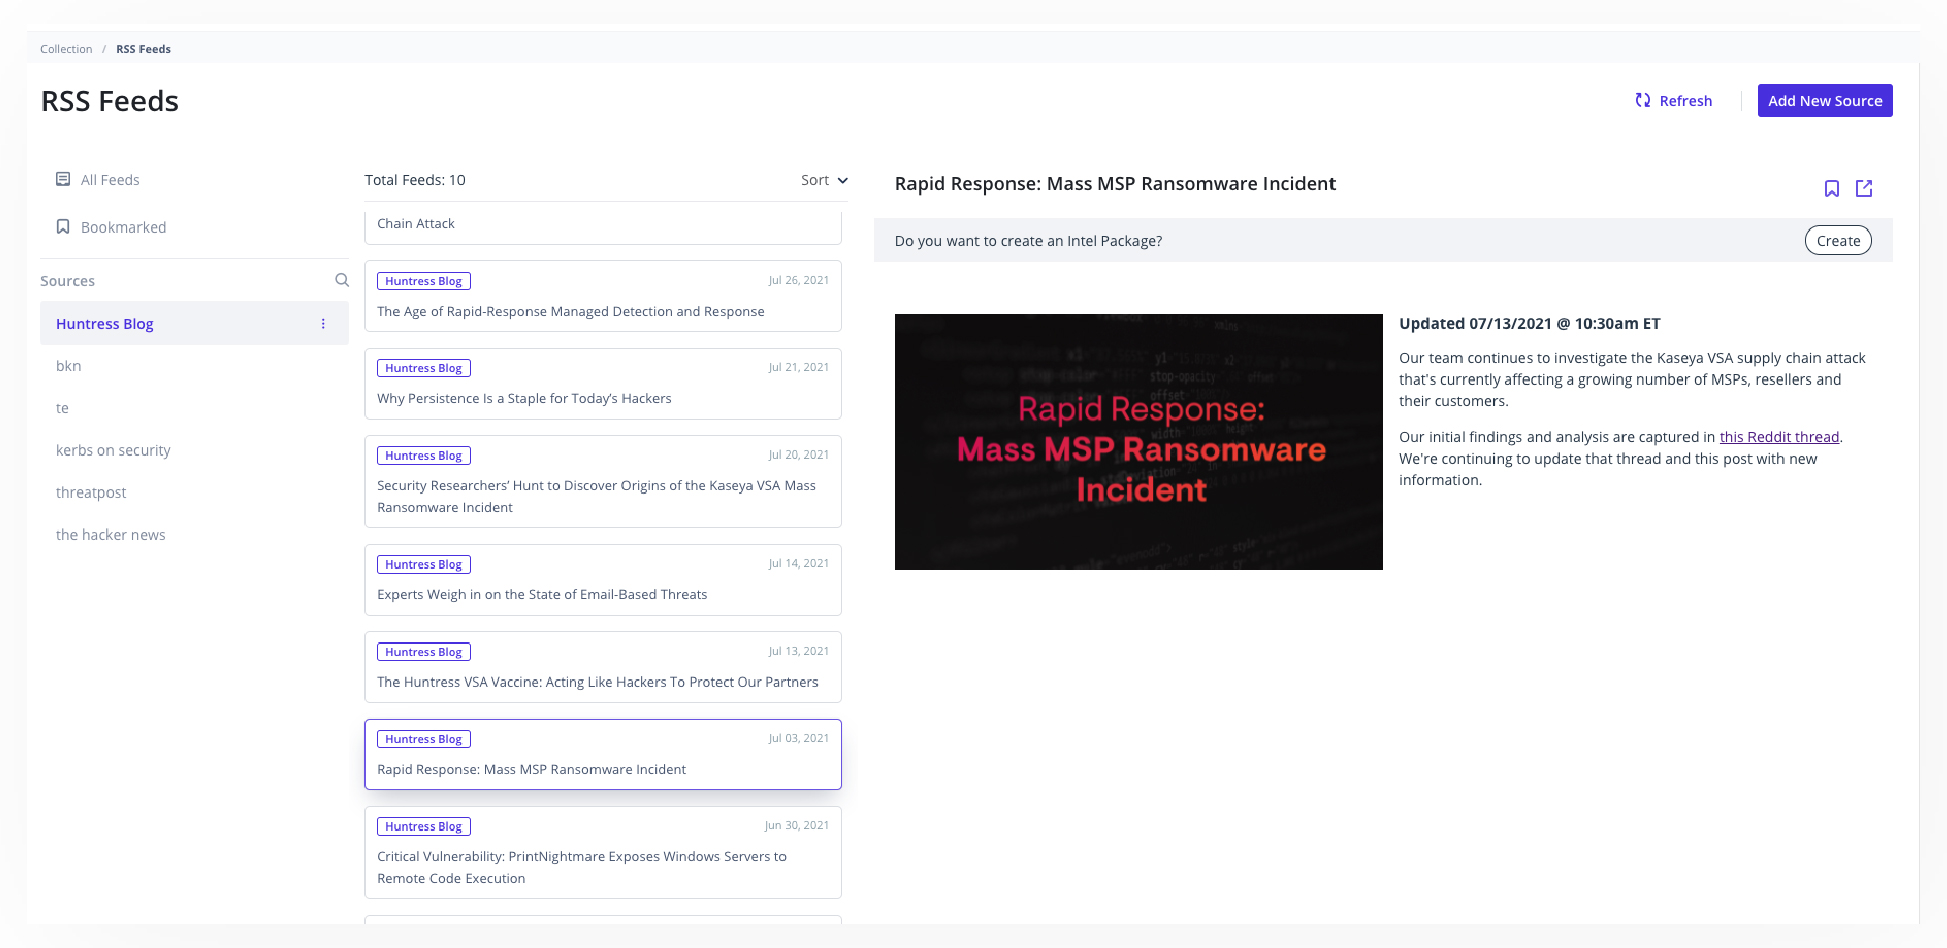Click the Jul 20, 2021 date
The image size is (1947, 948).
(x=799, y=454)
